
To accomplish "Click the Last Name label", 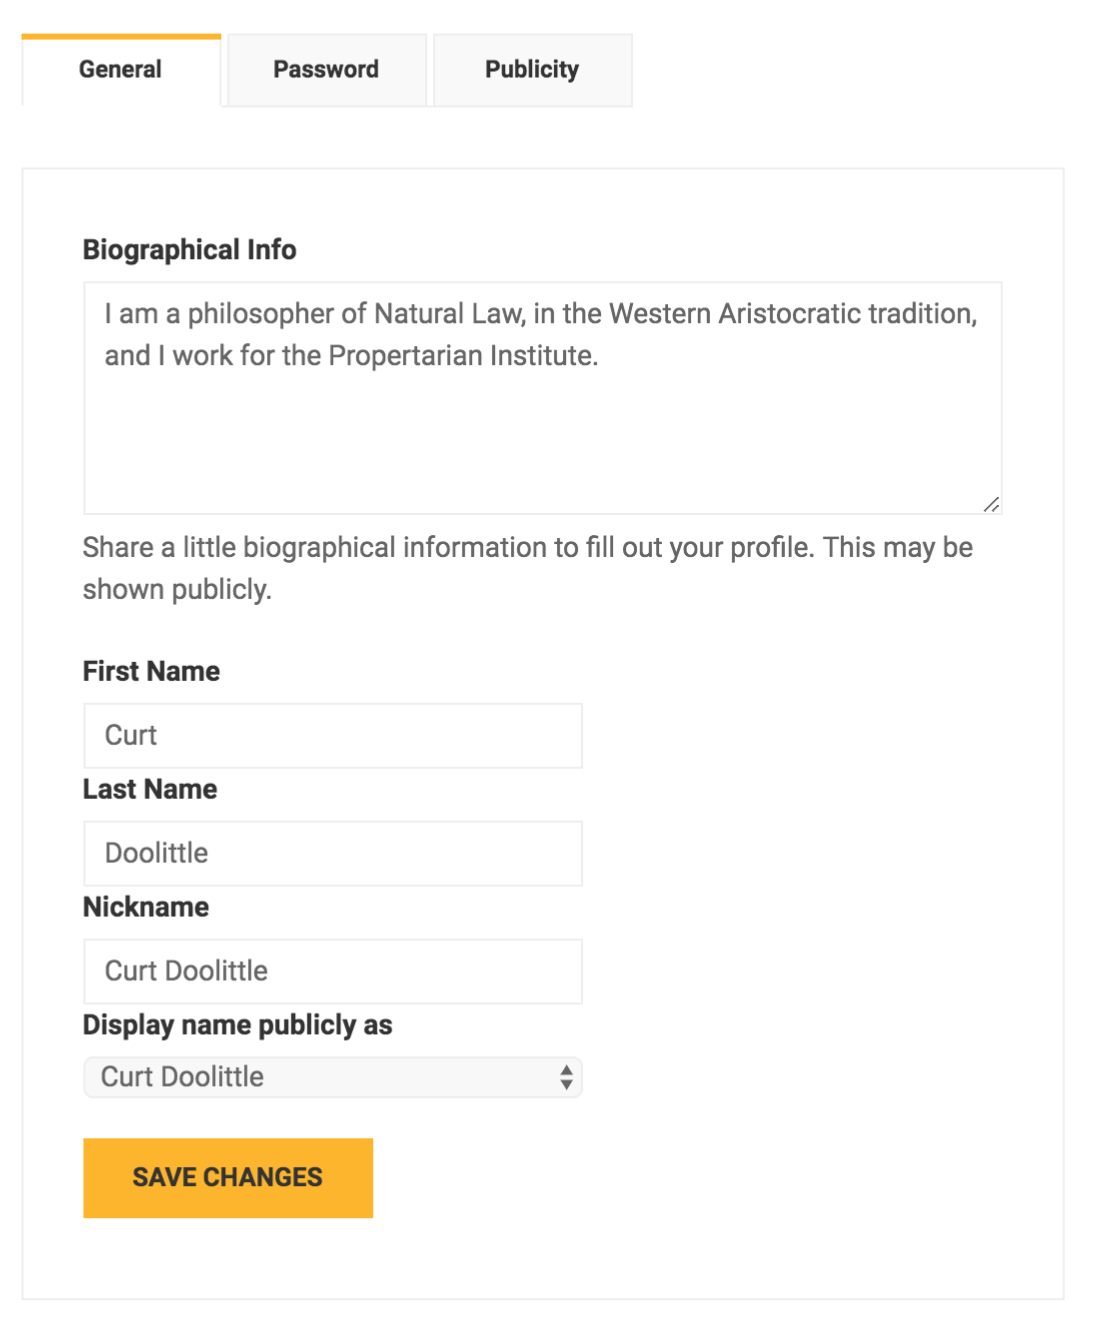I will tap(150, 789).
